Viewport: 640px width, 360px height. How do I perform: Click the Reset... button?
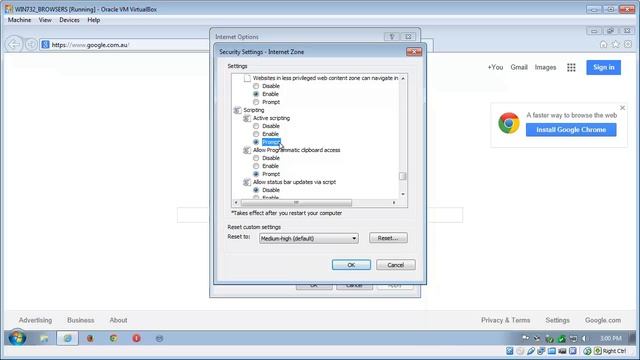point(388,238)
